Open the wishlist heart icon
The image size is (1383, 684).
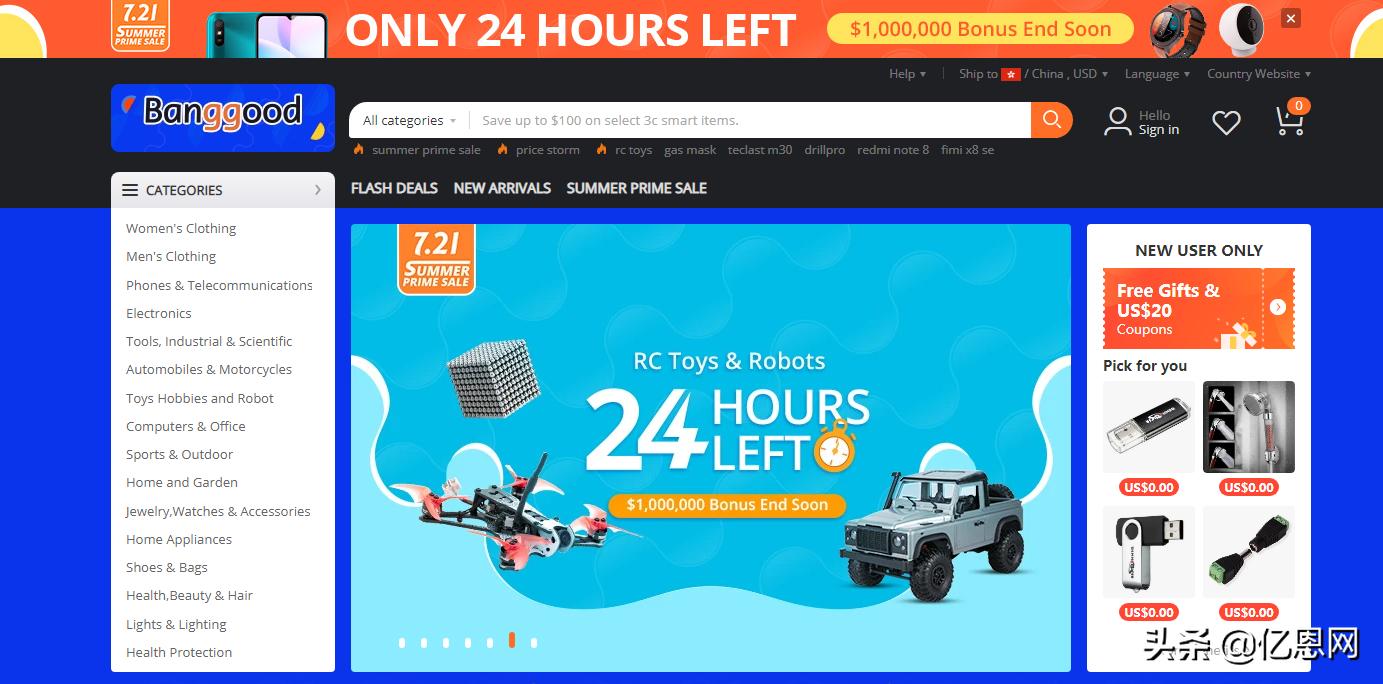coord(1226,122)
